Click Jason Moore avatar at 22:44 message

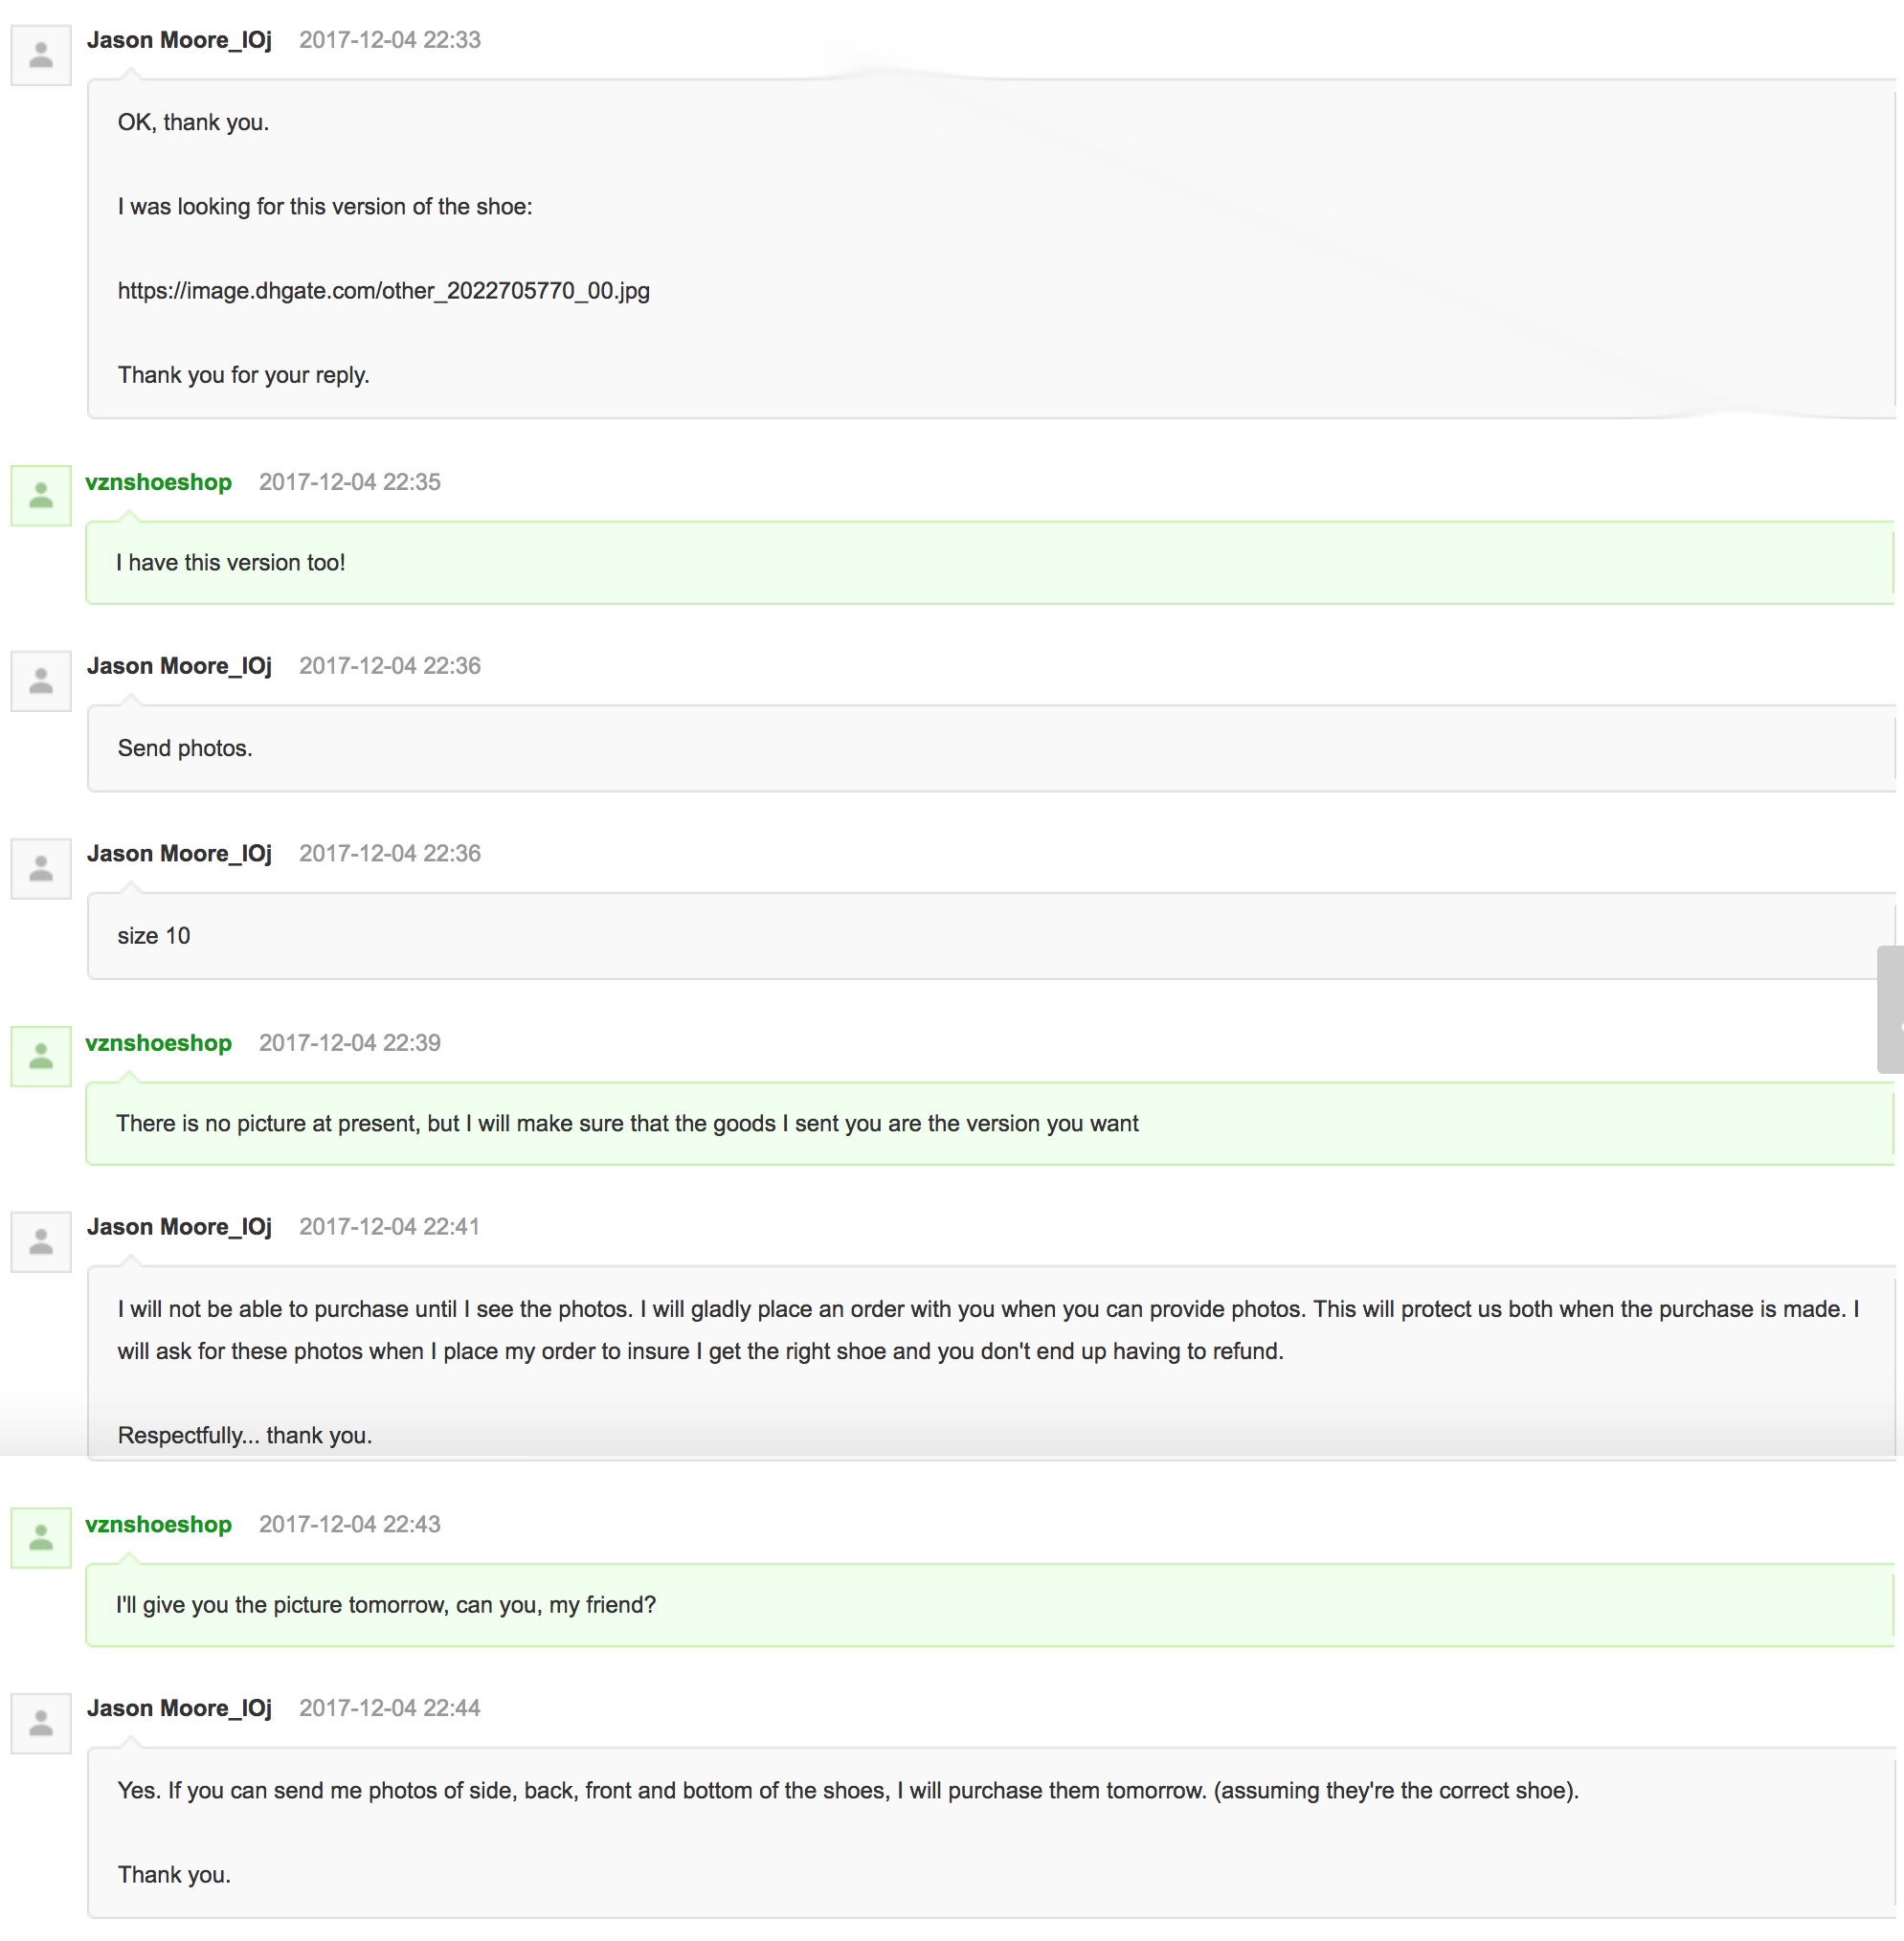pyautogui.click(x=41, y=1723)
